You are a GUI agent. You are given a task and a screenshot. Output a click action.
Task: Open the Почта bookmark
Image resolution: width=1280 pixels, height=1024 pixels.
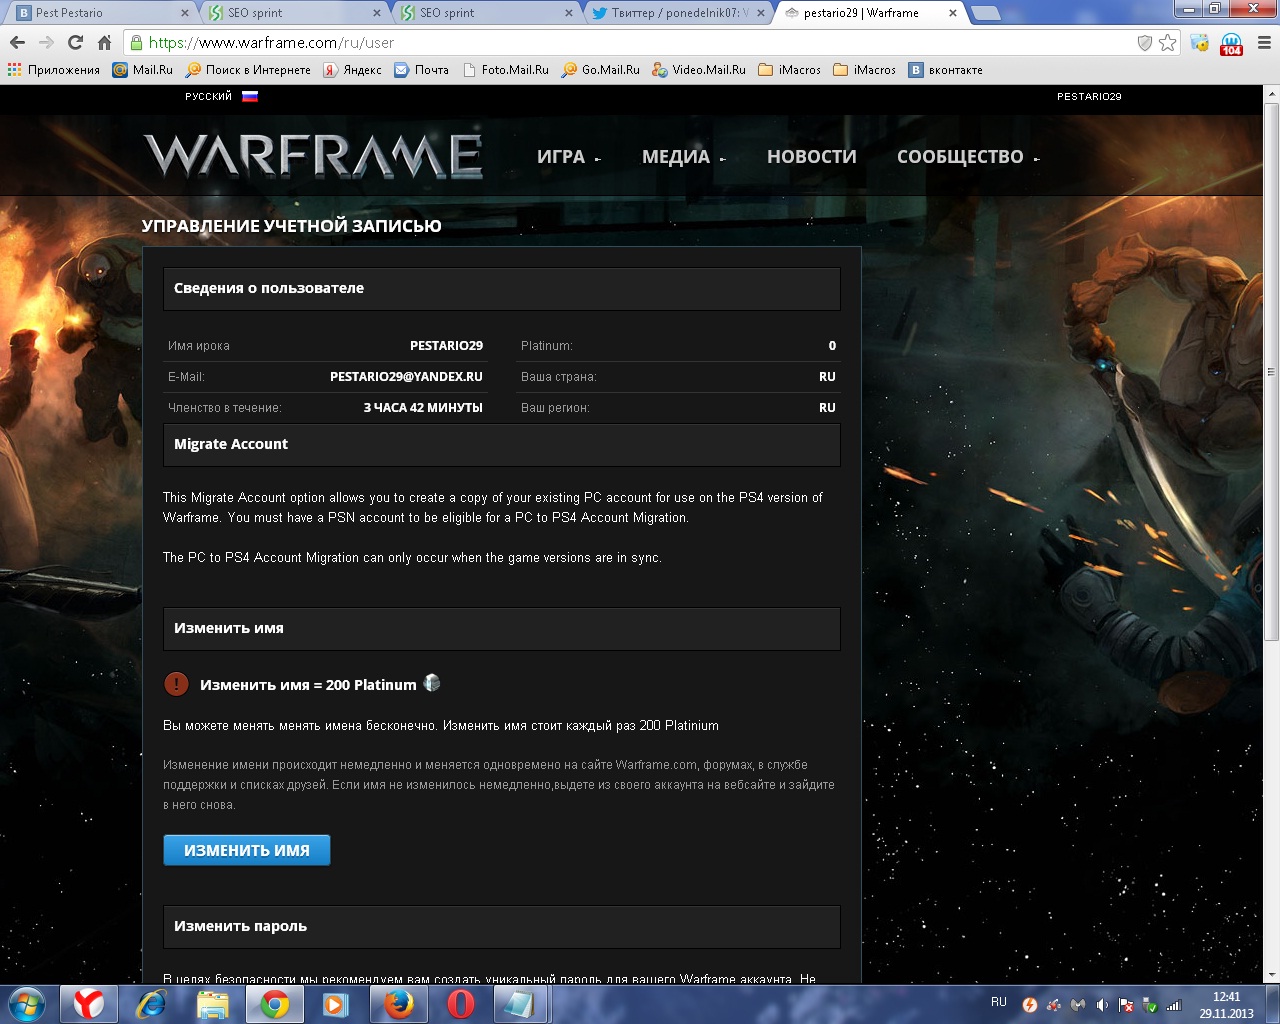422,70
